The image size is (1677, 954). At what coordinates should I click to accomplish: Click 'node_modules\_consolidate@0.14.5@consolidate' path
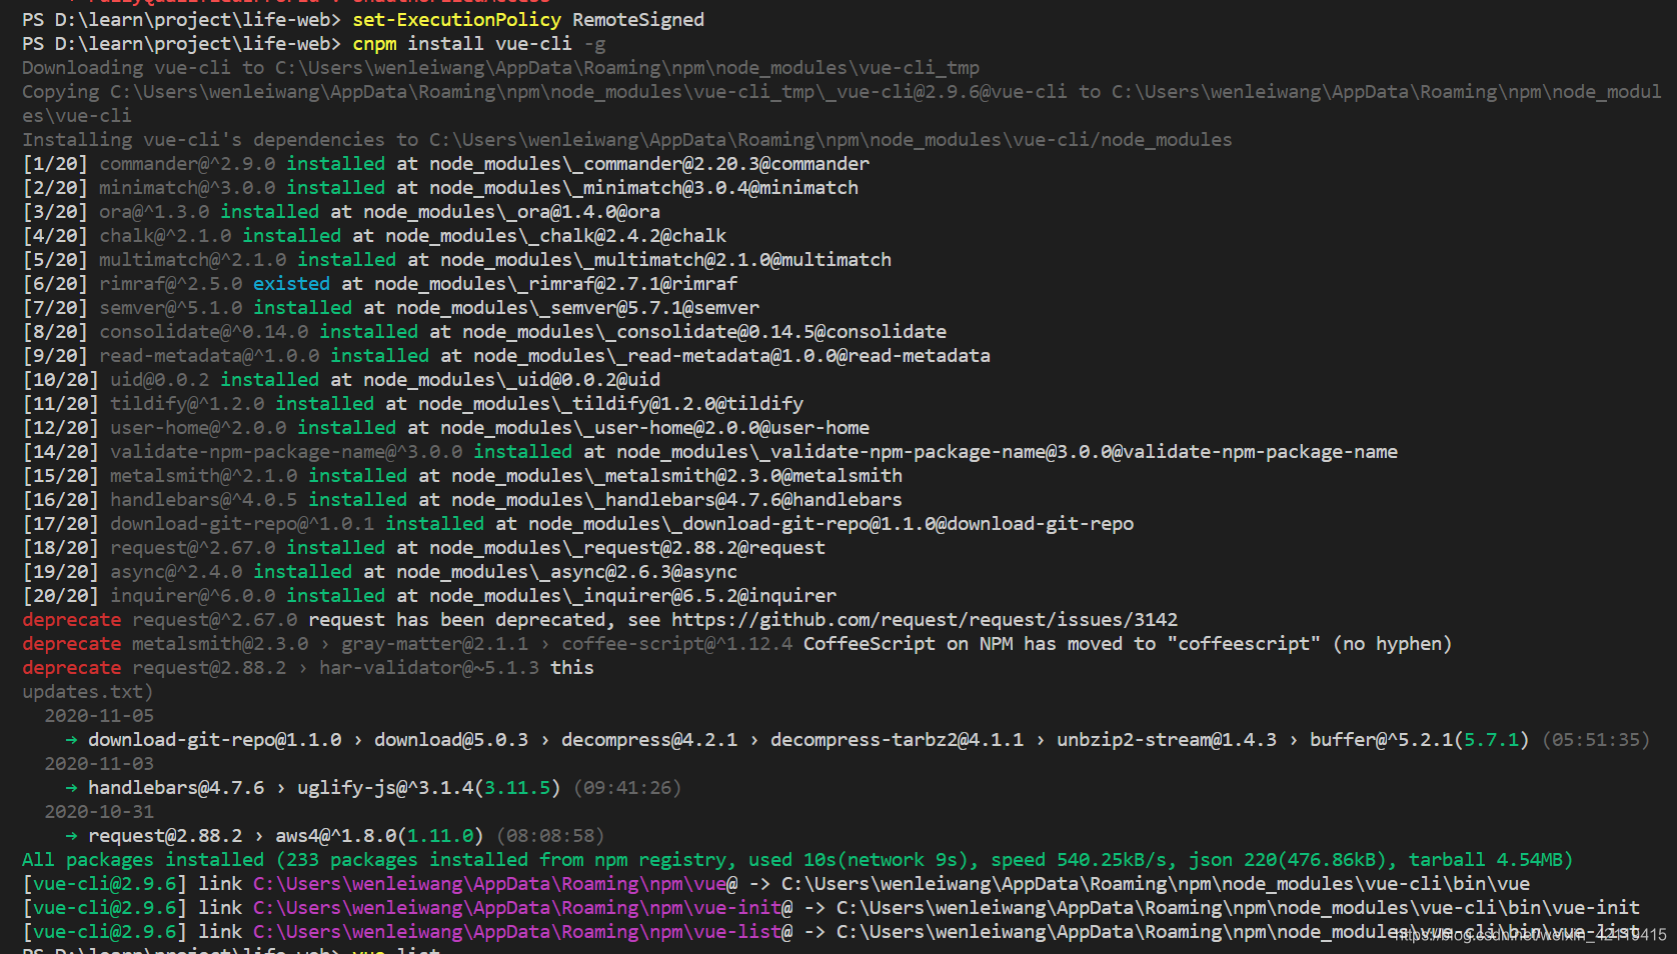click(x=704, y=332)
